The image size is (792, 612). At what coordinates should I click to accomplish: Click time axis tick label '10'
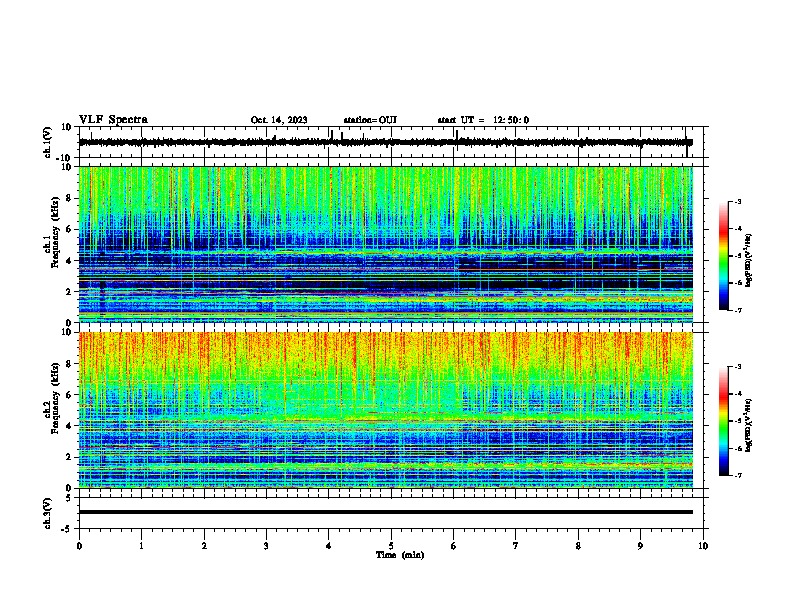coord(703,546)
